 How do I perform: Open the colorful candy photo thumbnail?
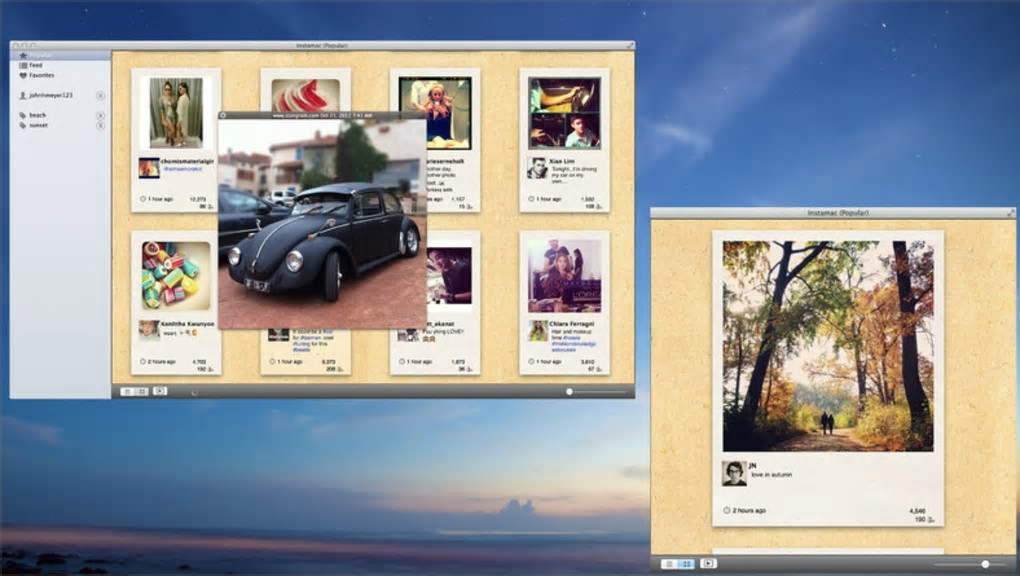coord(176,275)
